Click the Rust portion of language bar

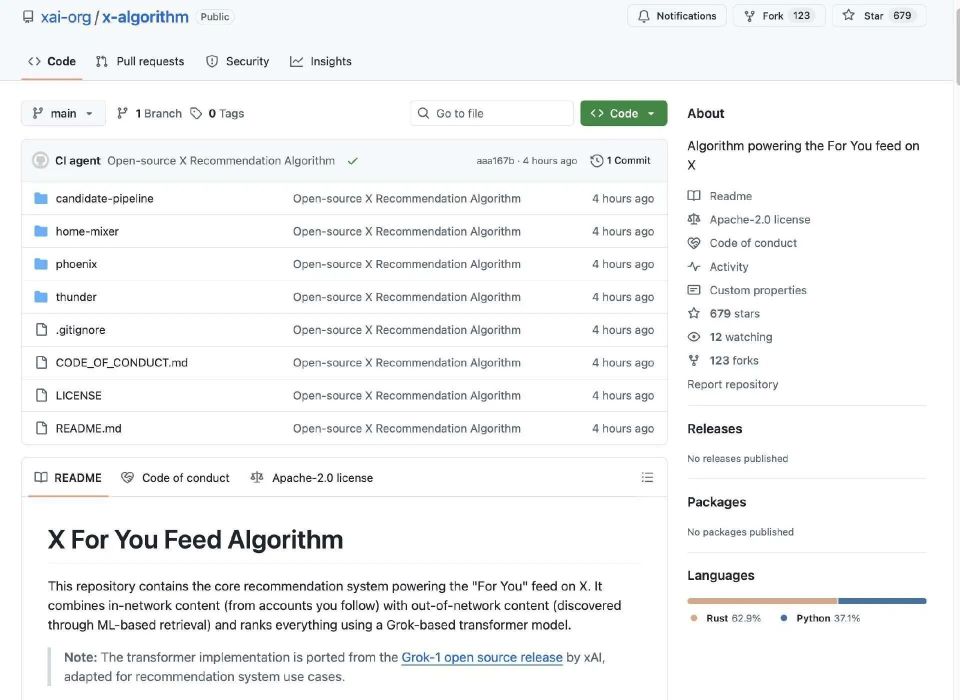(760, 601)
